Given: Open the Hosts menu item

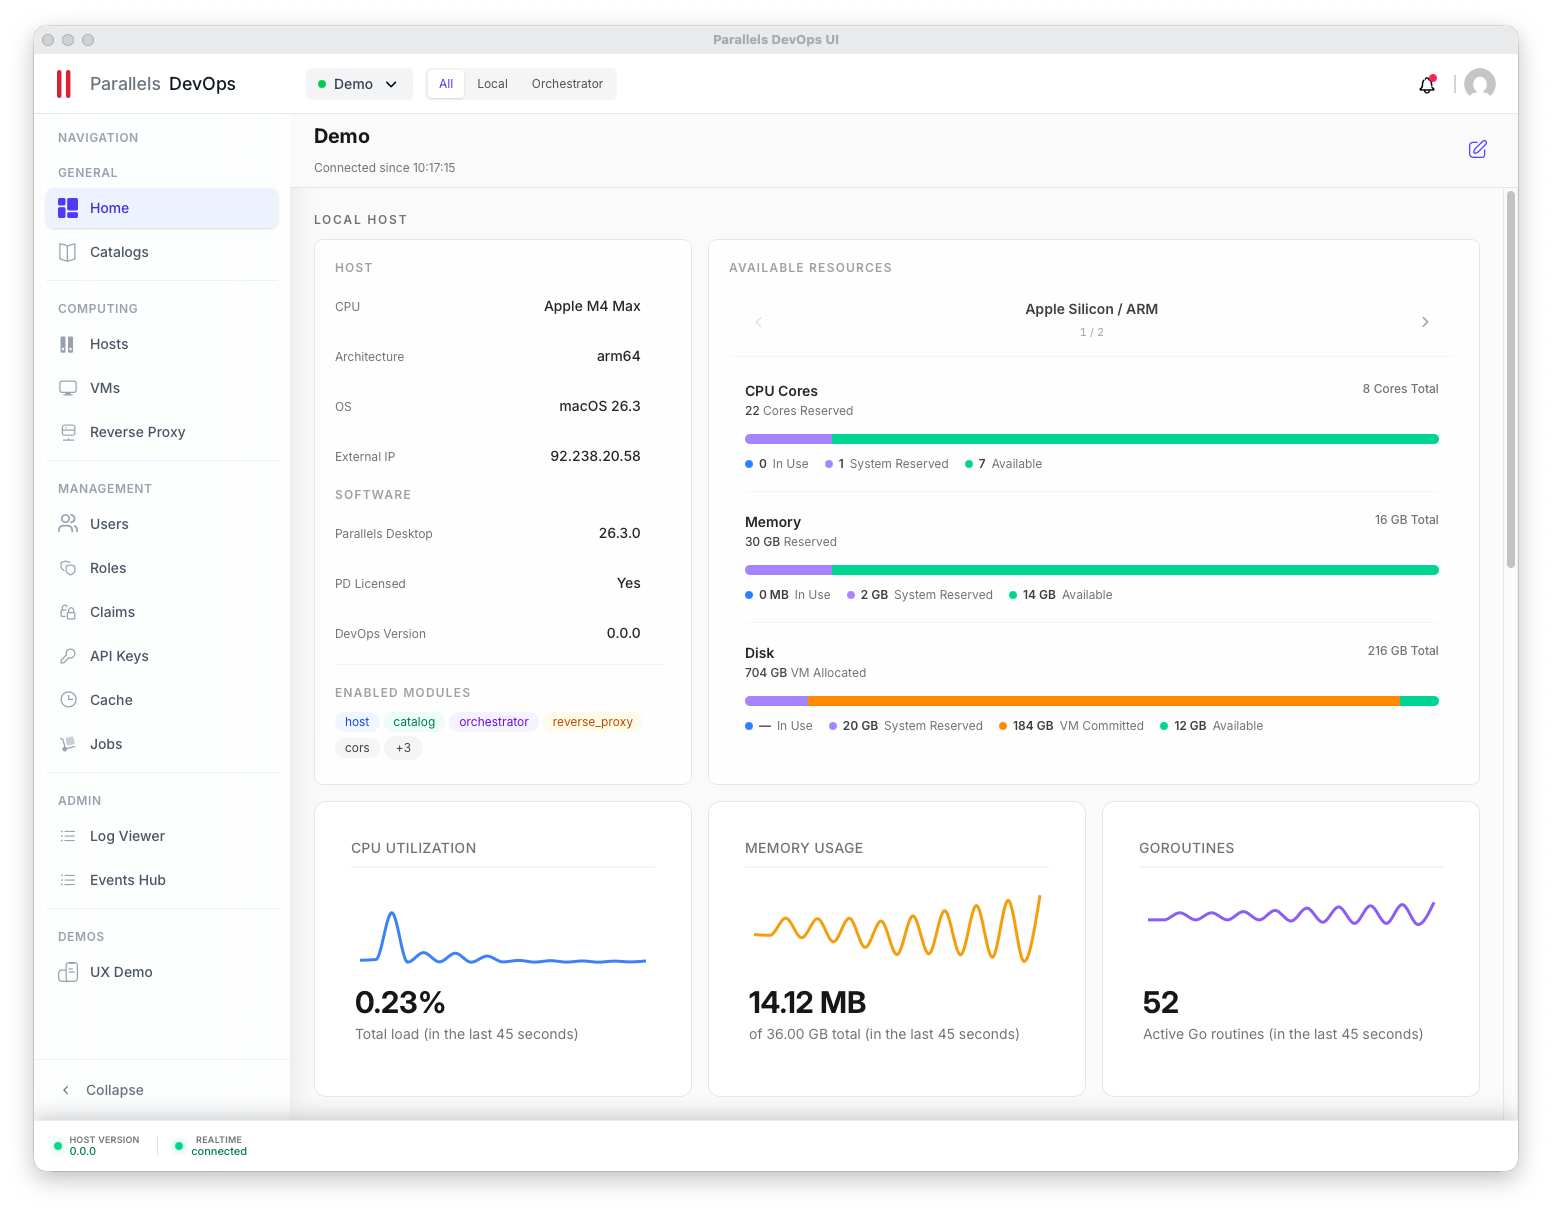Looking at the screenshot, I should [x=162, y=344].
